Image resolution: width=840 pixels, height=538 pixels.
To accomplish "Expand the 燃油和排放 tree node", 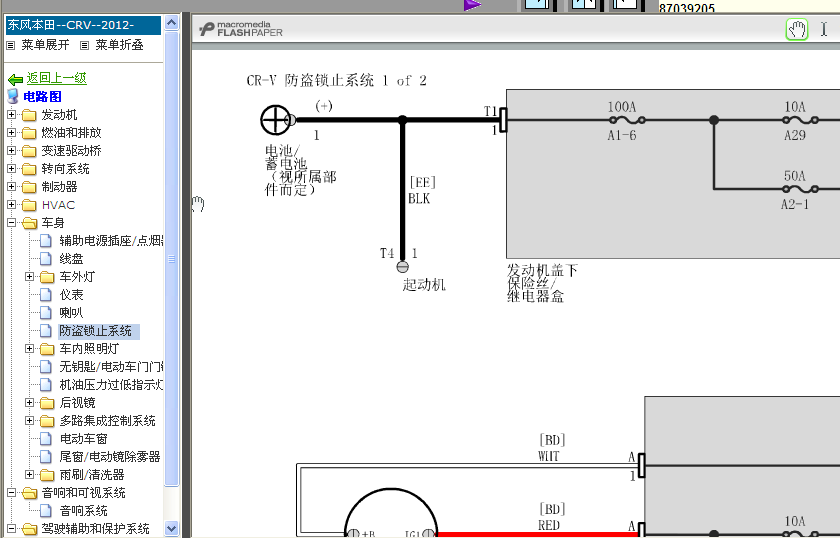I will tap(11, 132).
